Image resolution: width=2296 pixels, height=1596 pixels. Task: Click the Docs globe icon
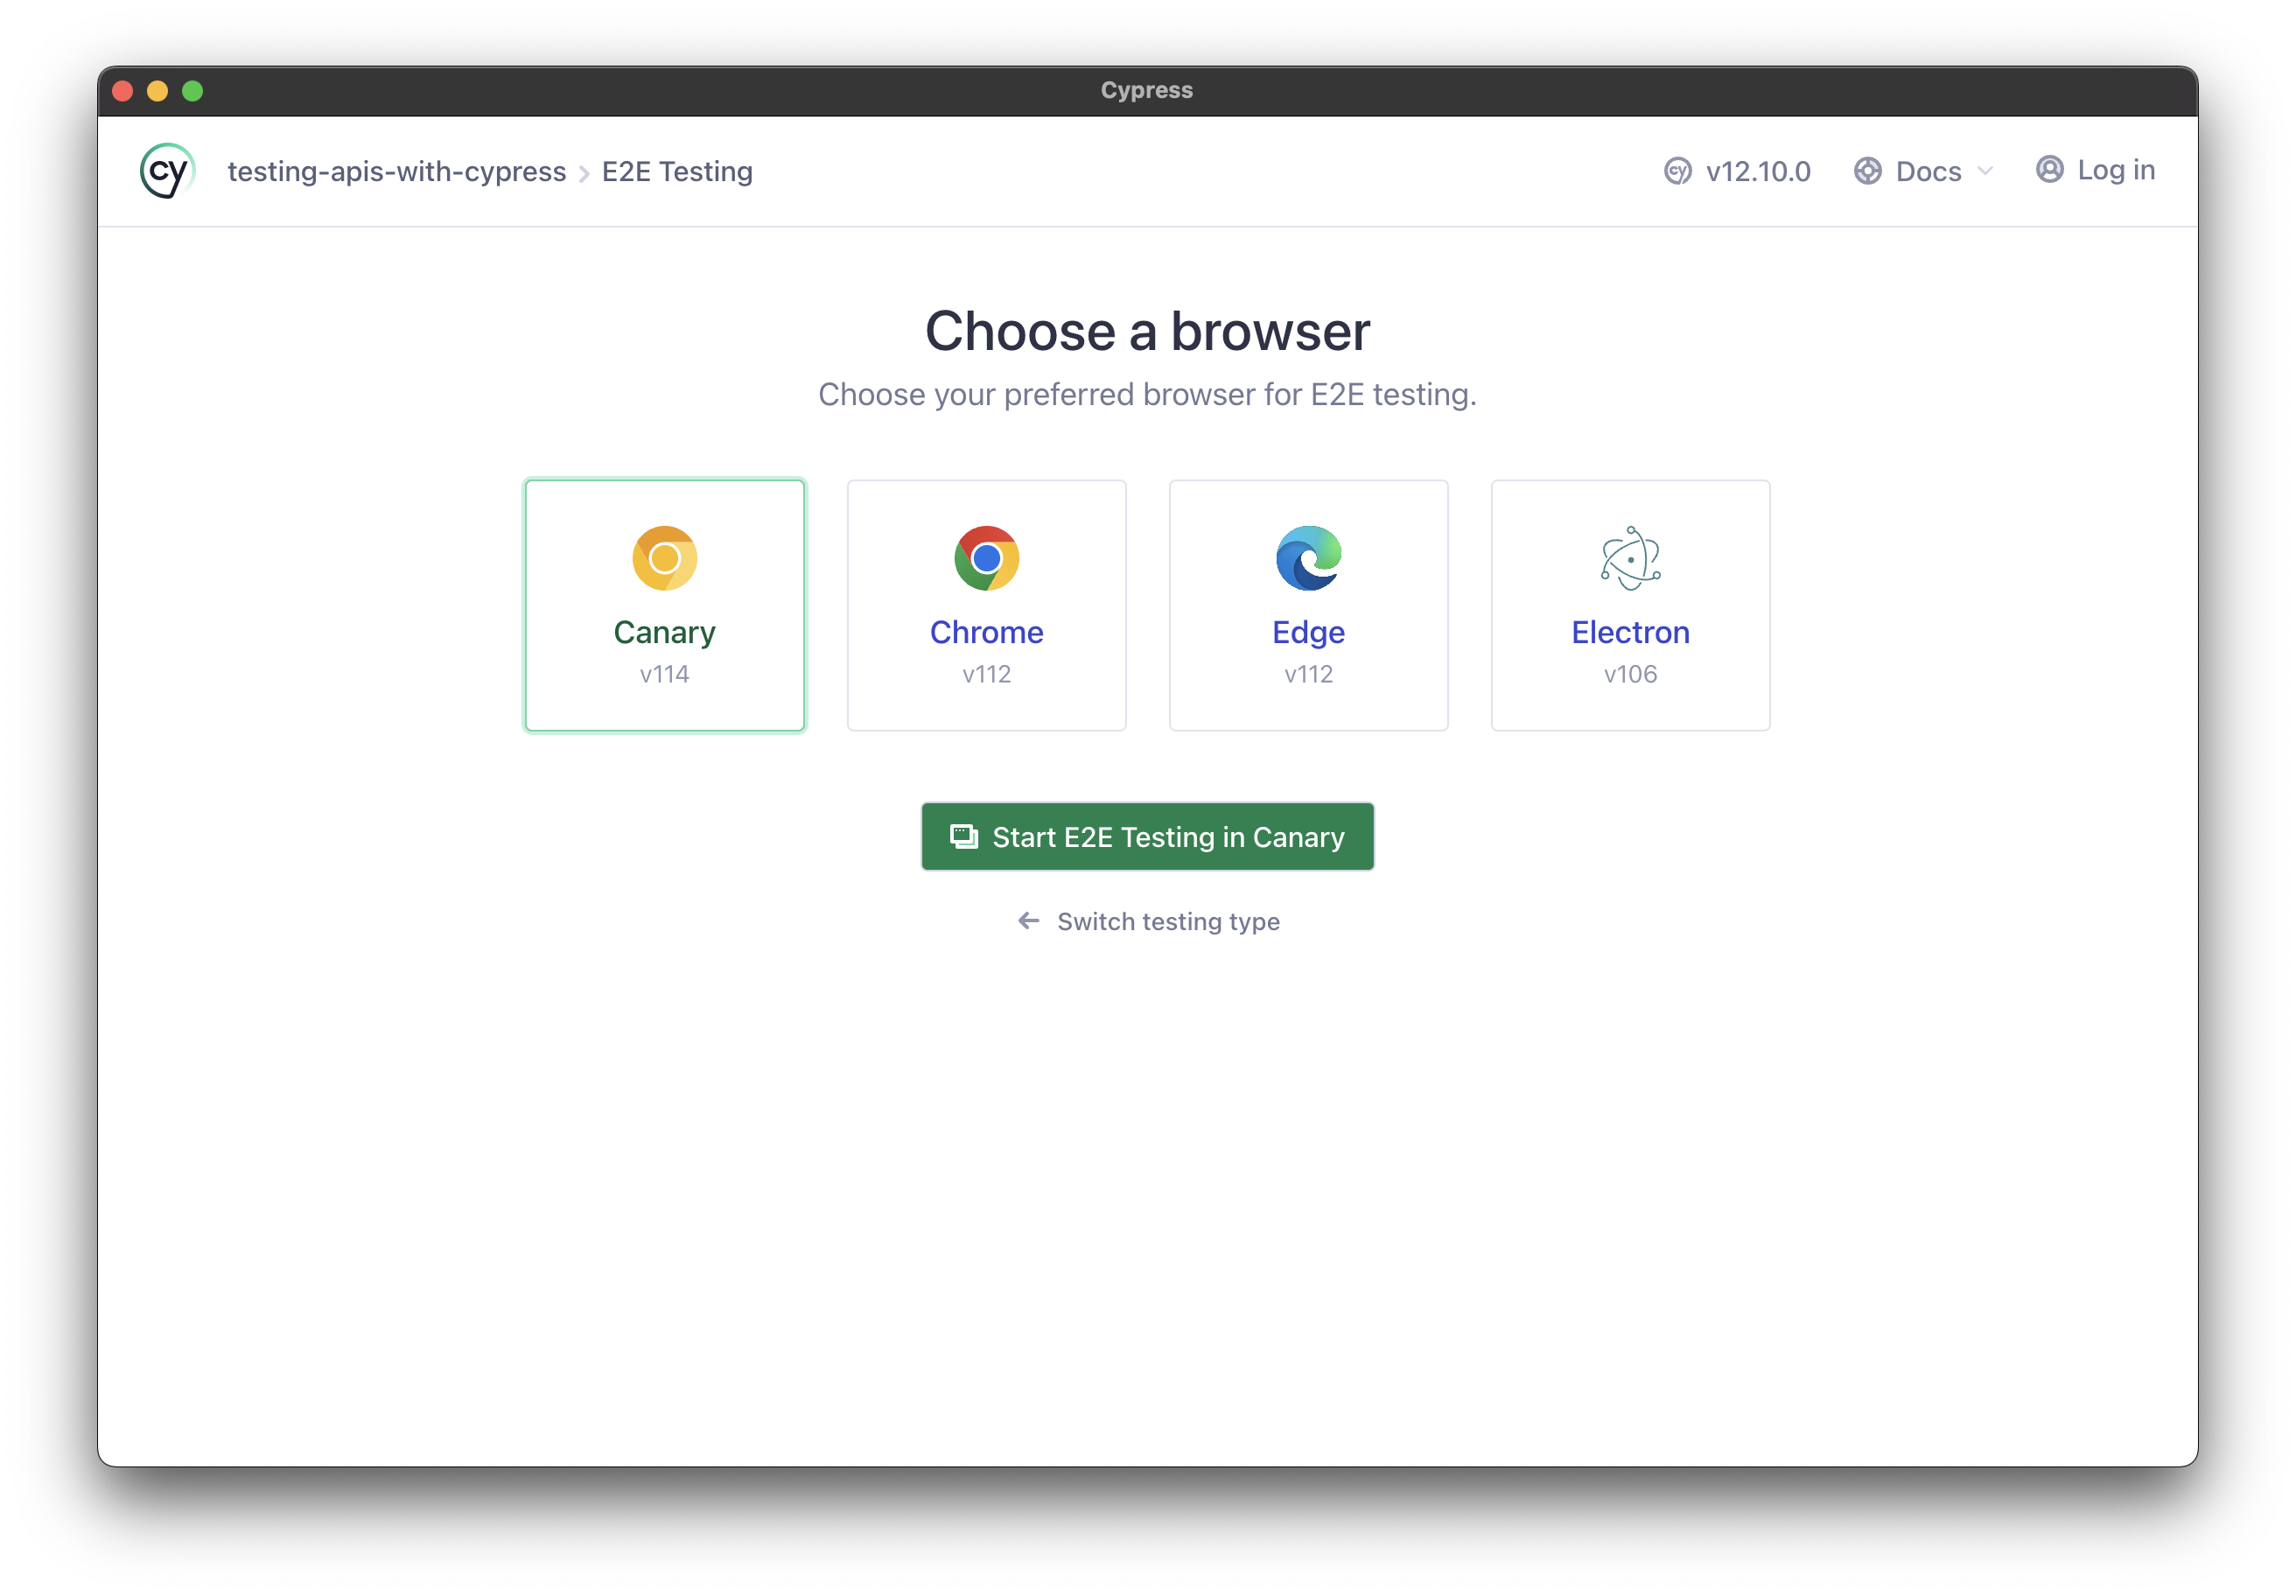(x=1866, y=171)
